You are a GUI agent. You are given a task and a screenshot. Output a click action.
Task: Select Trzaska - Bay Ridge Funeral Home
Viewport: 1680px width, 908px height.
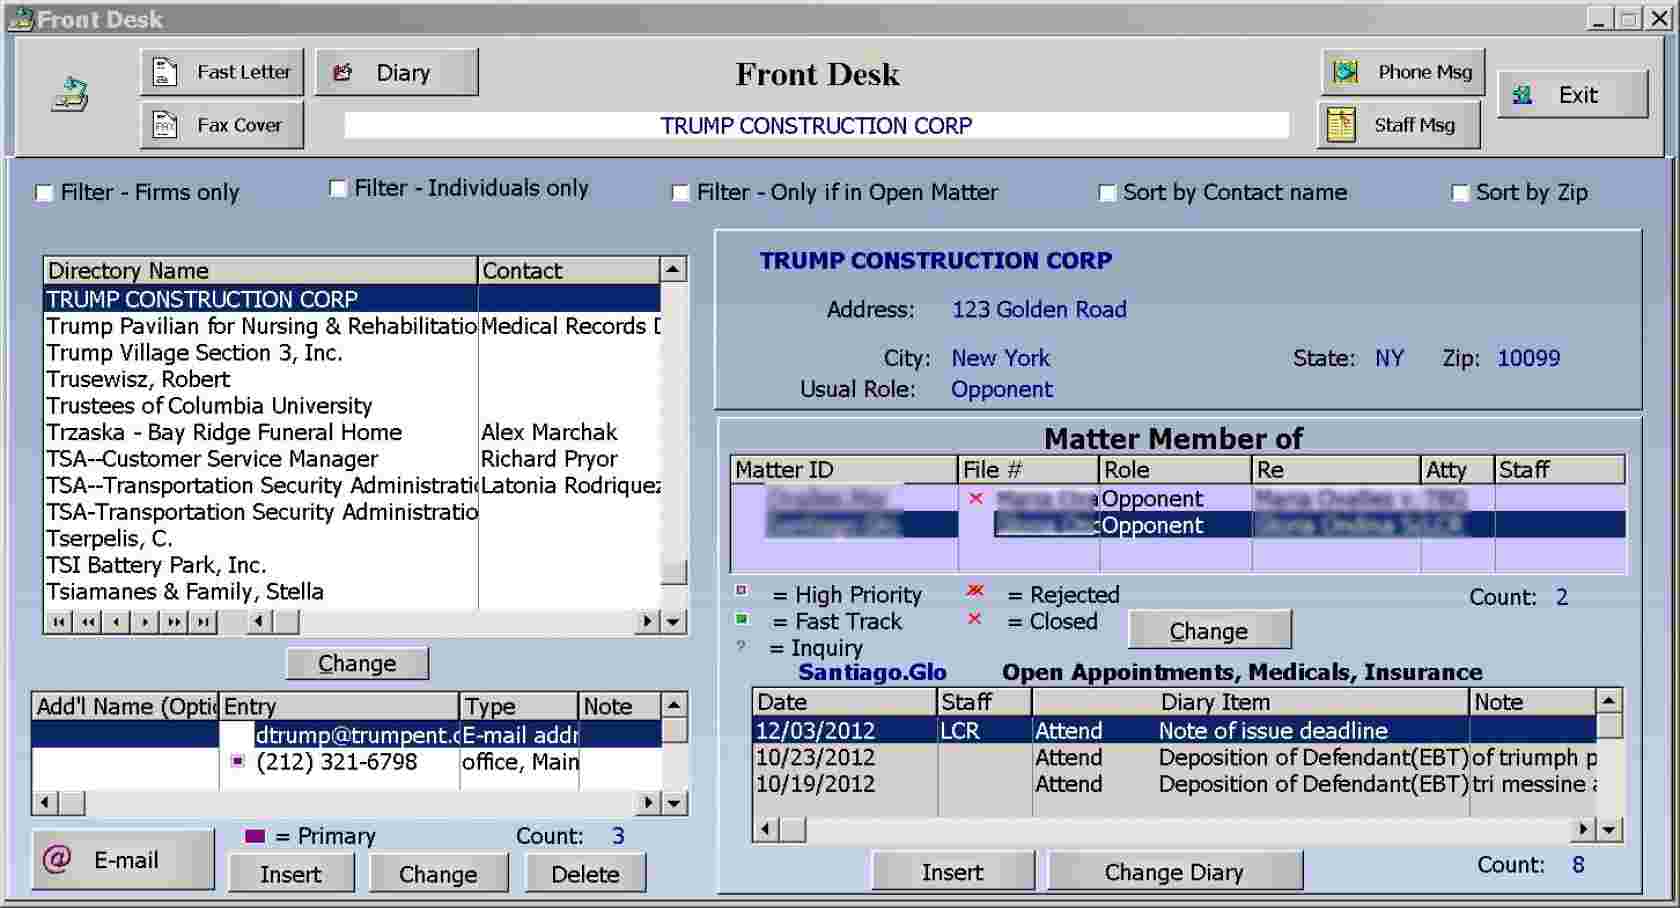pyautogui.click(x=351, y=432)
